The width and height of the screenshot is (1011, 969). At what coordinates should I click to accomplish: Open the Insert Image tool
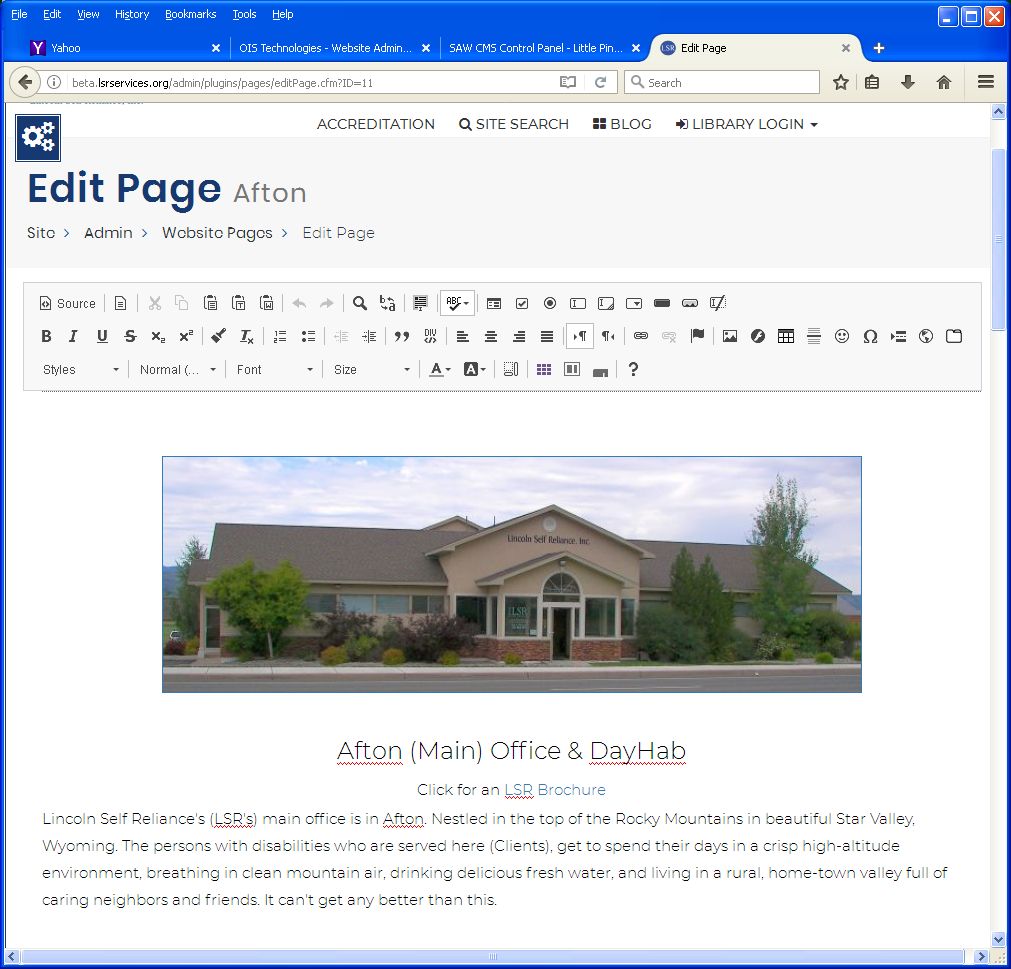pos(730,336)
